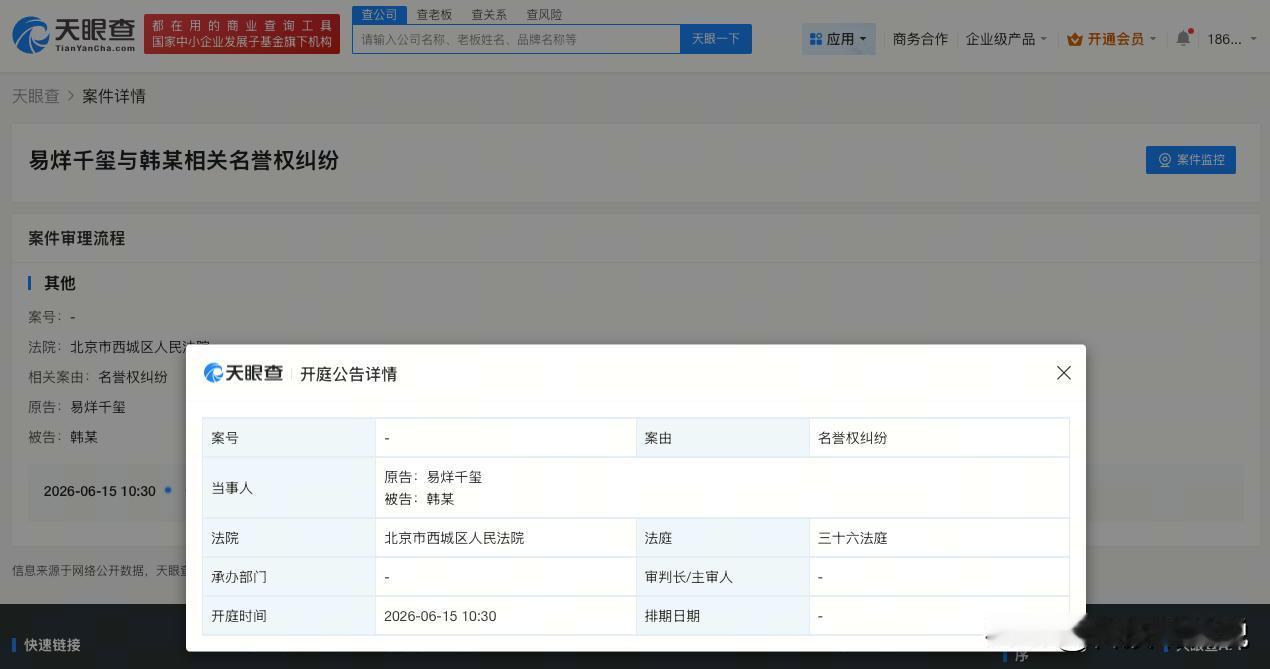Click the red promotional banner
The width and height of the screenshot is (1270, 669).
tap(242, 34)
